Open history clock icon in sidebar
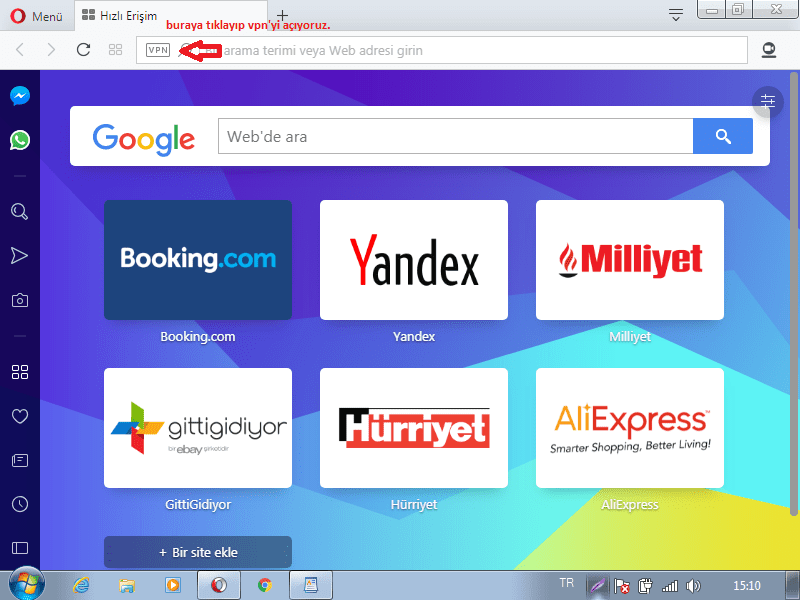 (x=20, y=504)
